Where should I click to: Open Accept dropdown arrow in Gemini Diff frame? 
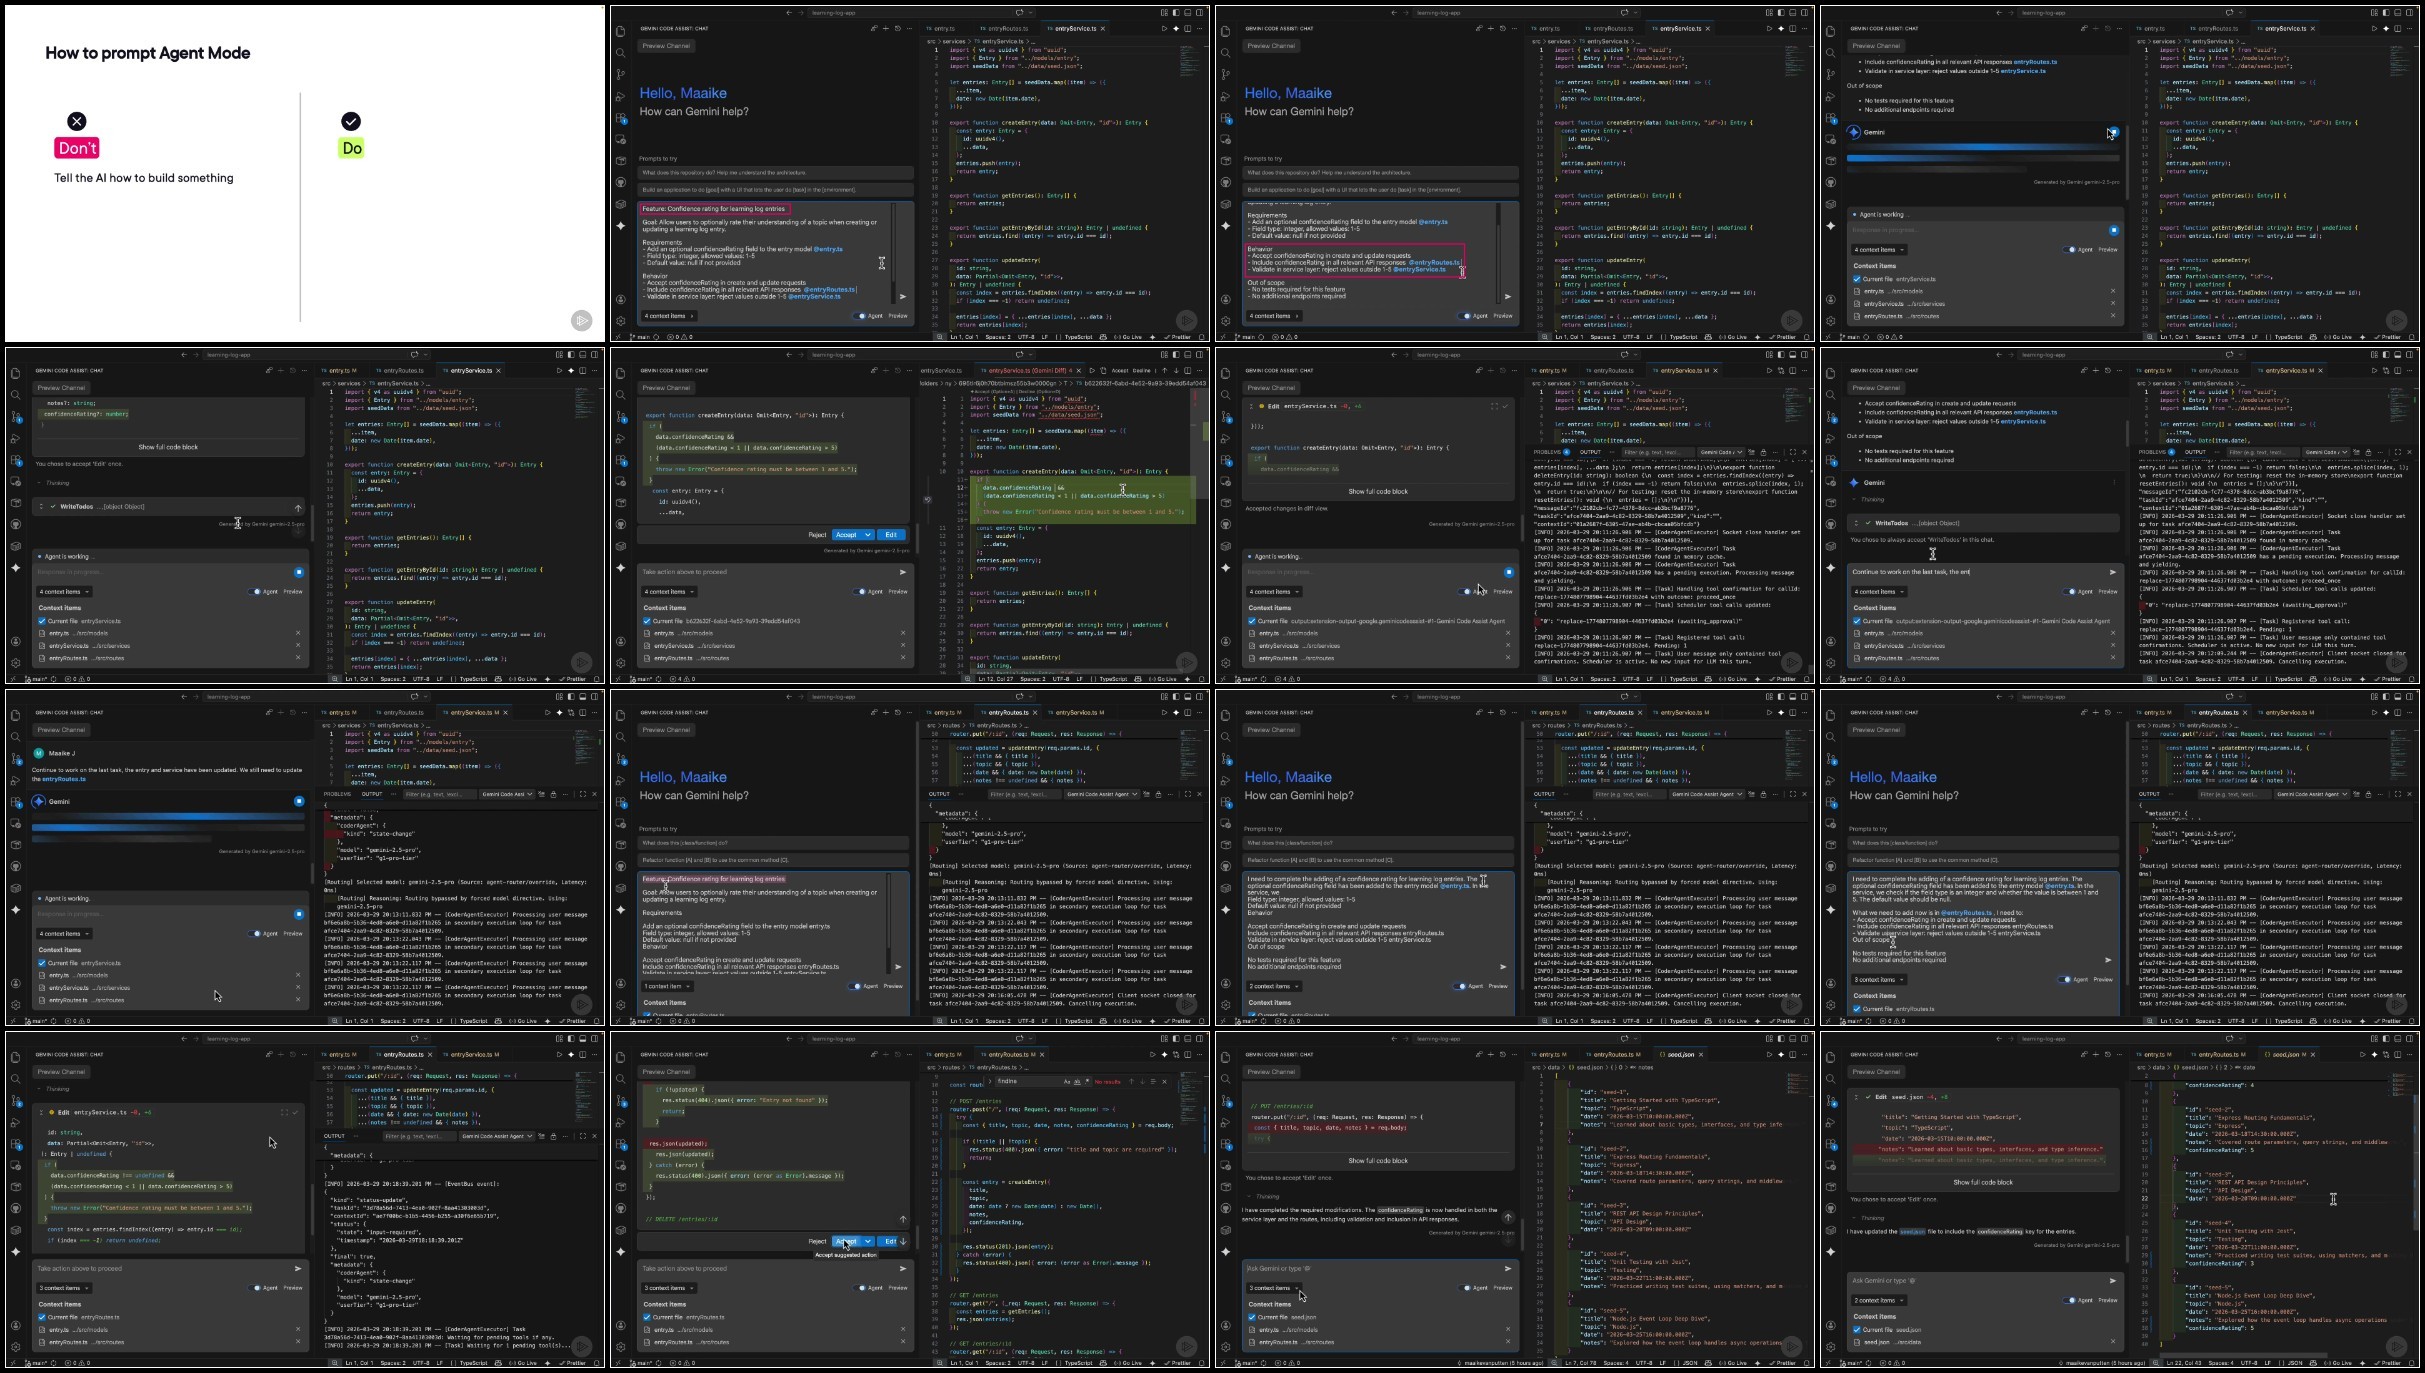click(868, 535)
